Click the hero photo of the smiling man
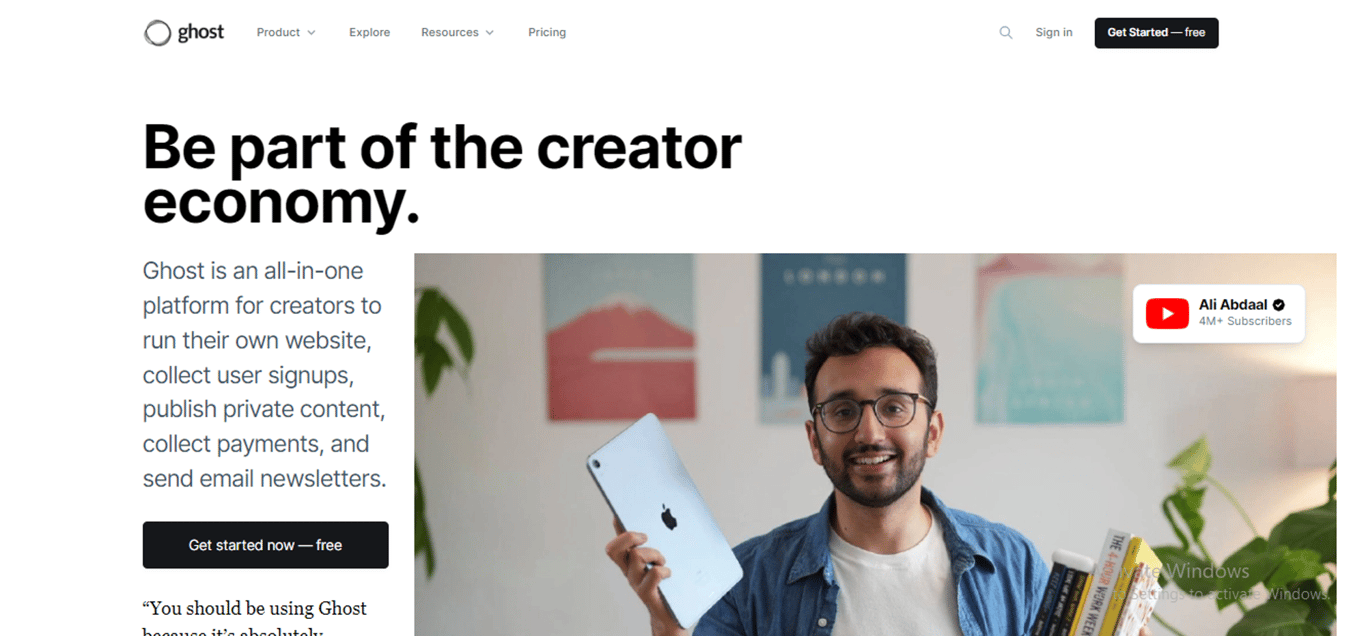Viewport: 1366px width, 636px height. pos(875,444)
